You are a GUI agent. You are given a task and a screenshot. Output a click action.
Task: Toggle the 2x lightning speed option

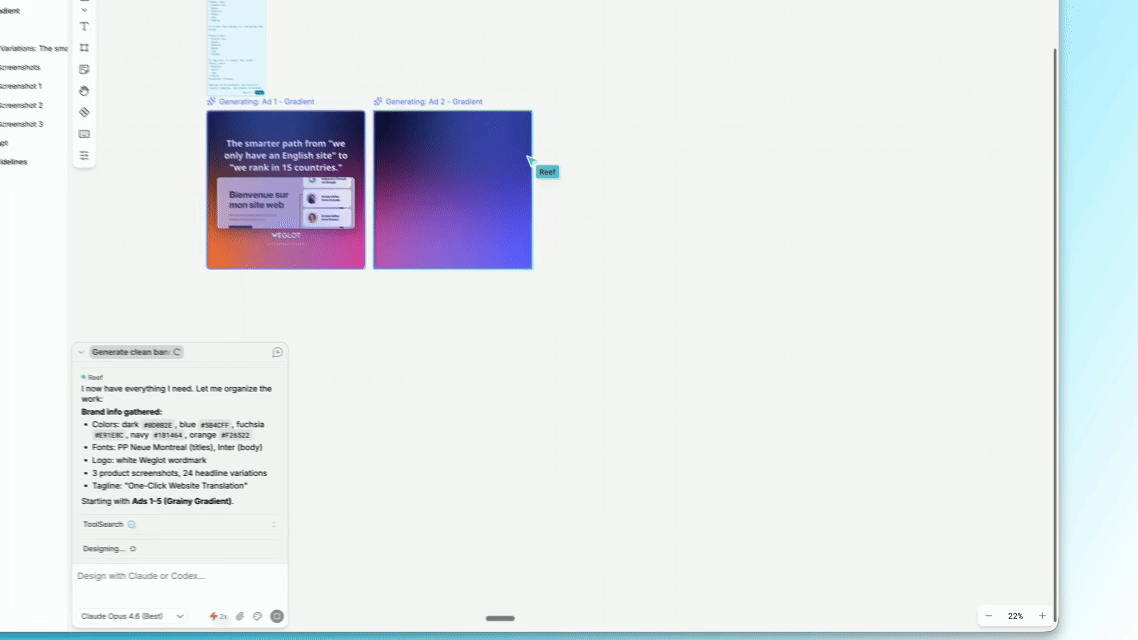point(218,617)
